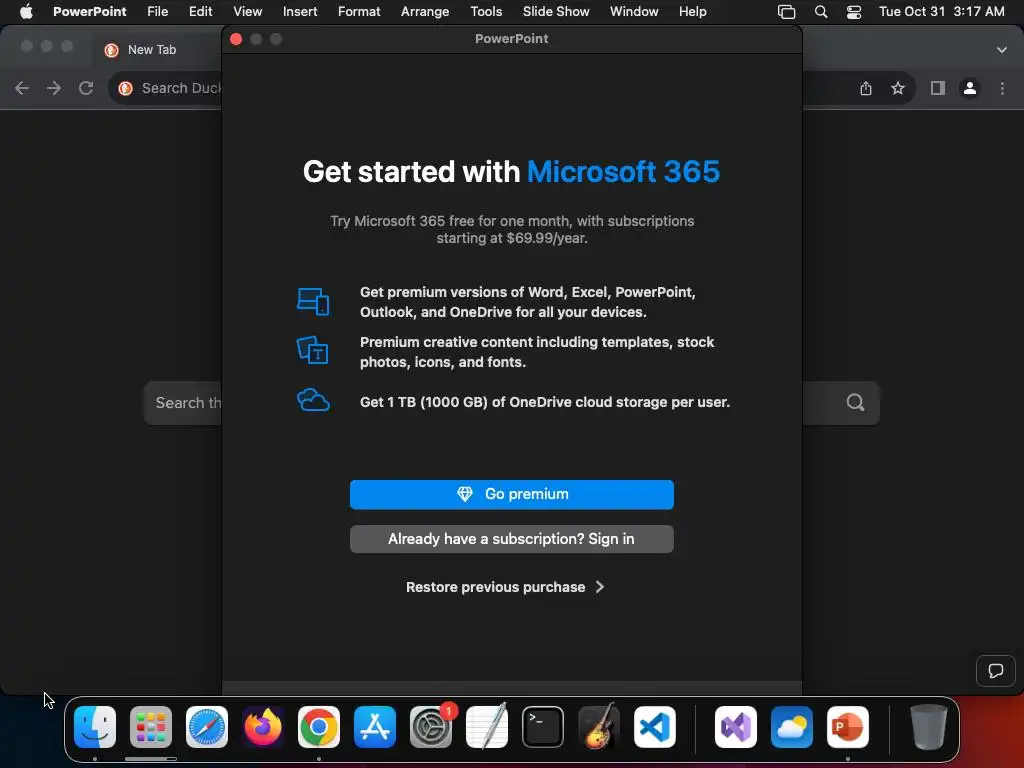Click the devices icon beside premium versions text

click(313, 302)
